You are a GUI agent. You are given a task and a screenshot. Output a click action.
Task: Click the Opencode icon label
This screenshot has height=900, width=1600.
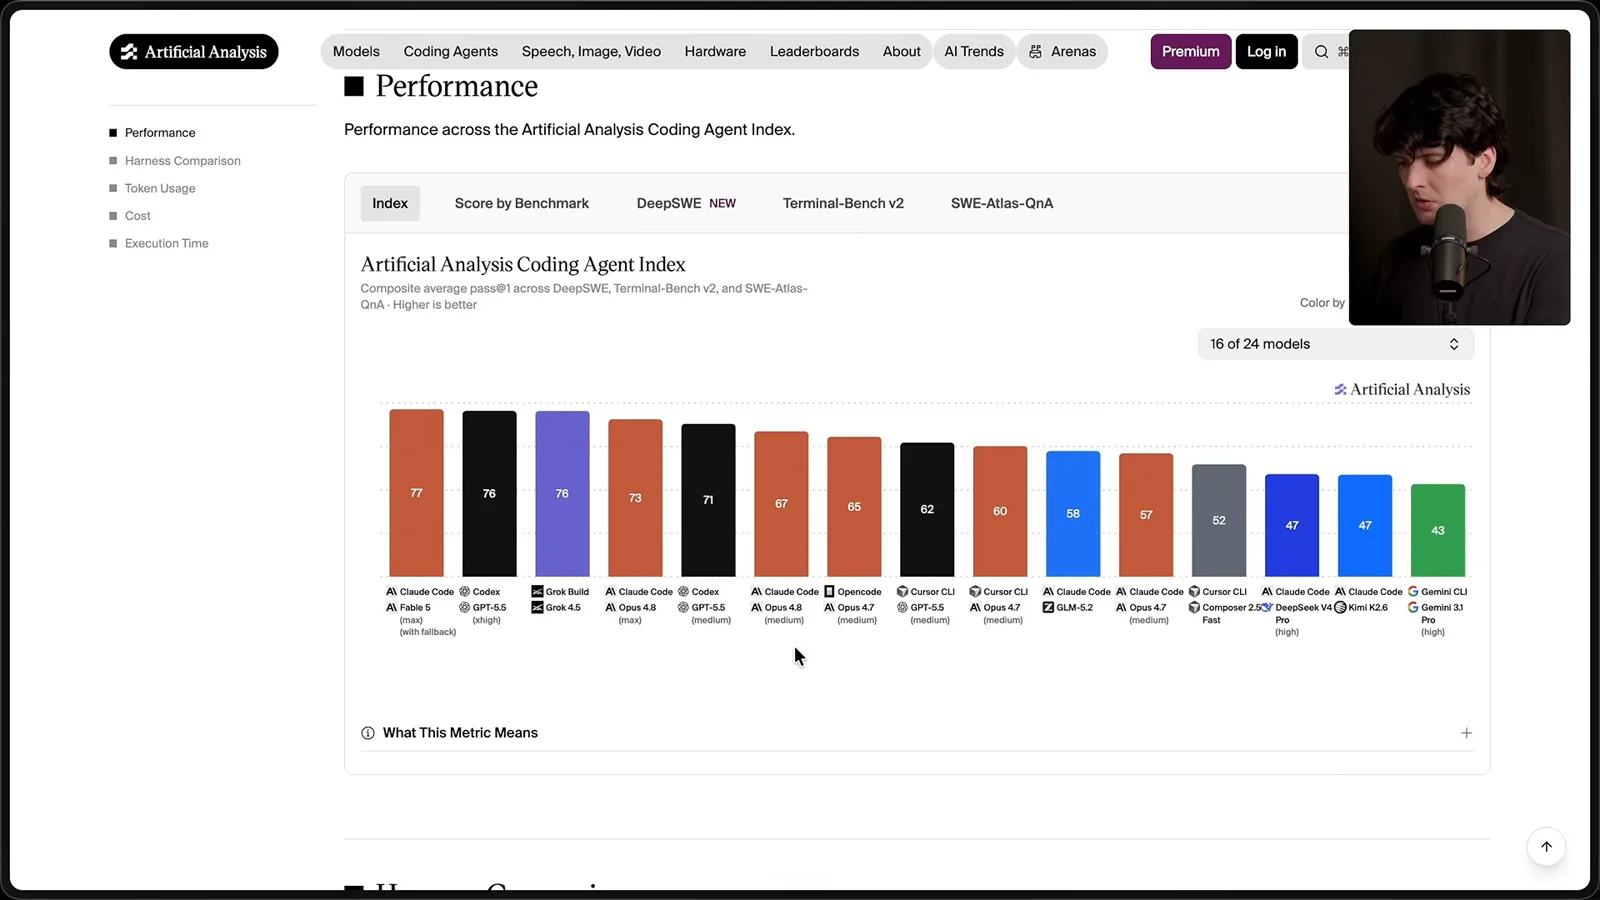click(x=829, y=592)
